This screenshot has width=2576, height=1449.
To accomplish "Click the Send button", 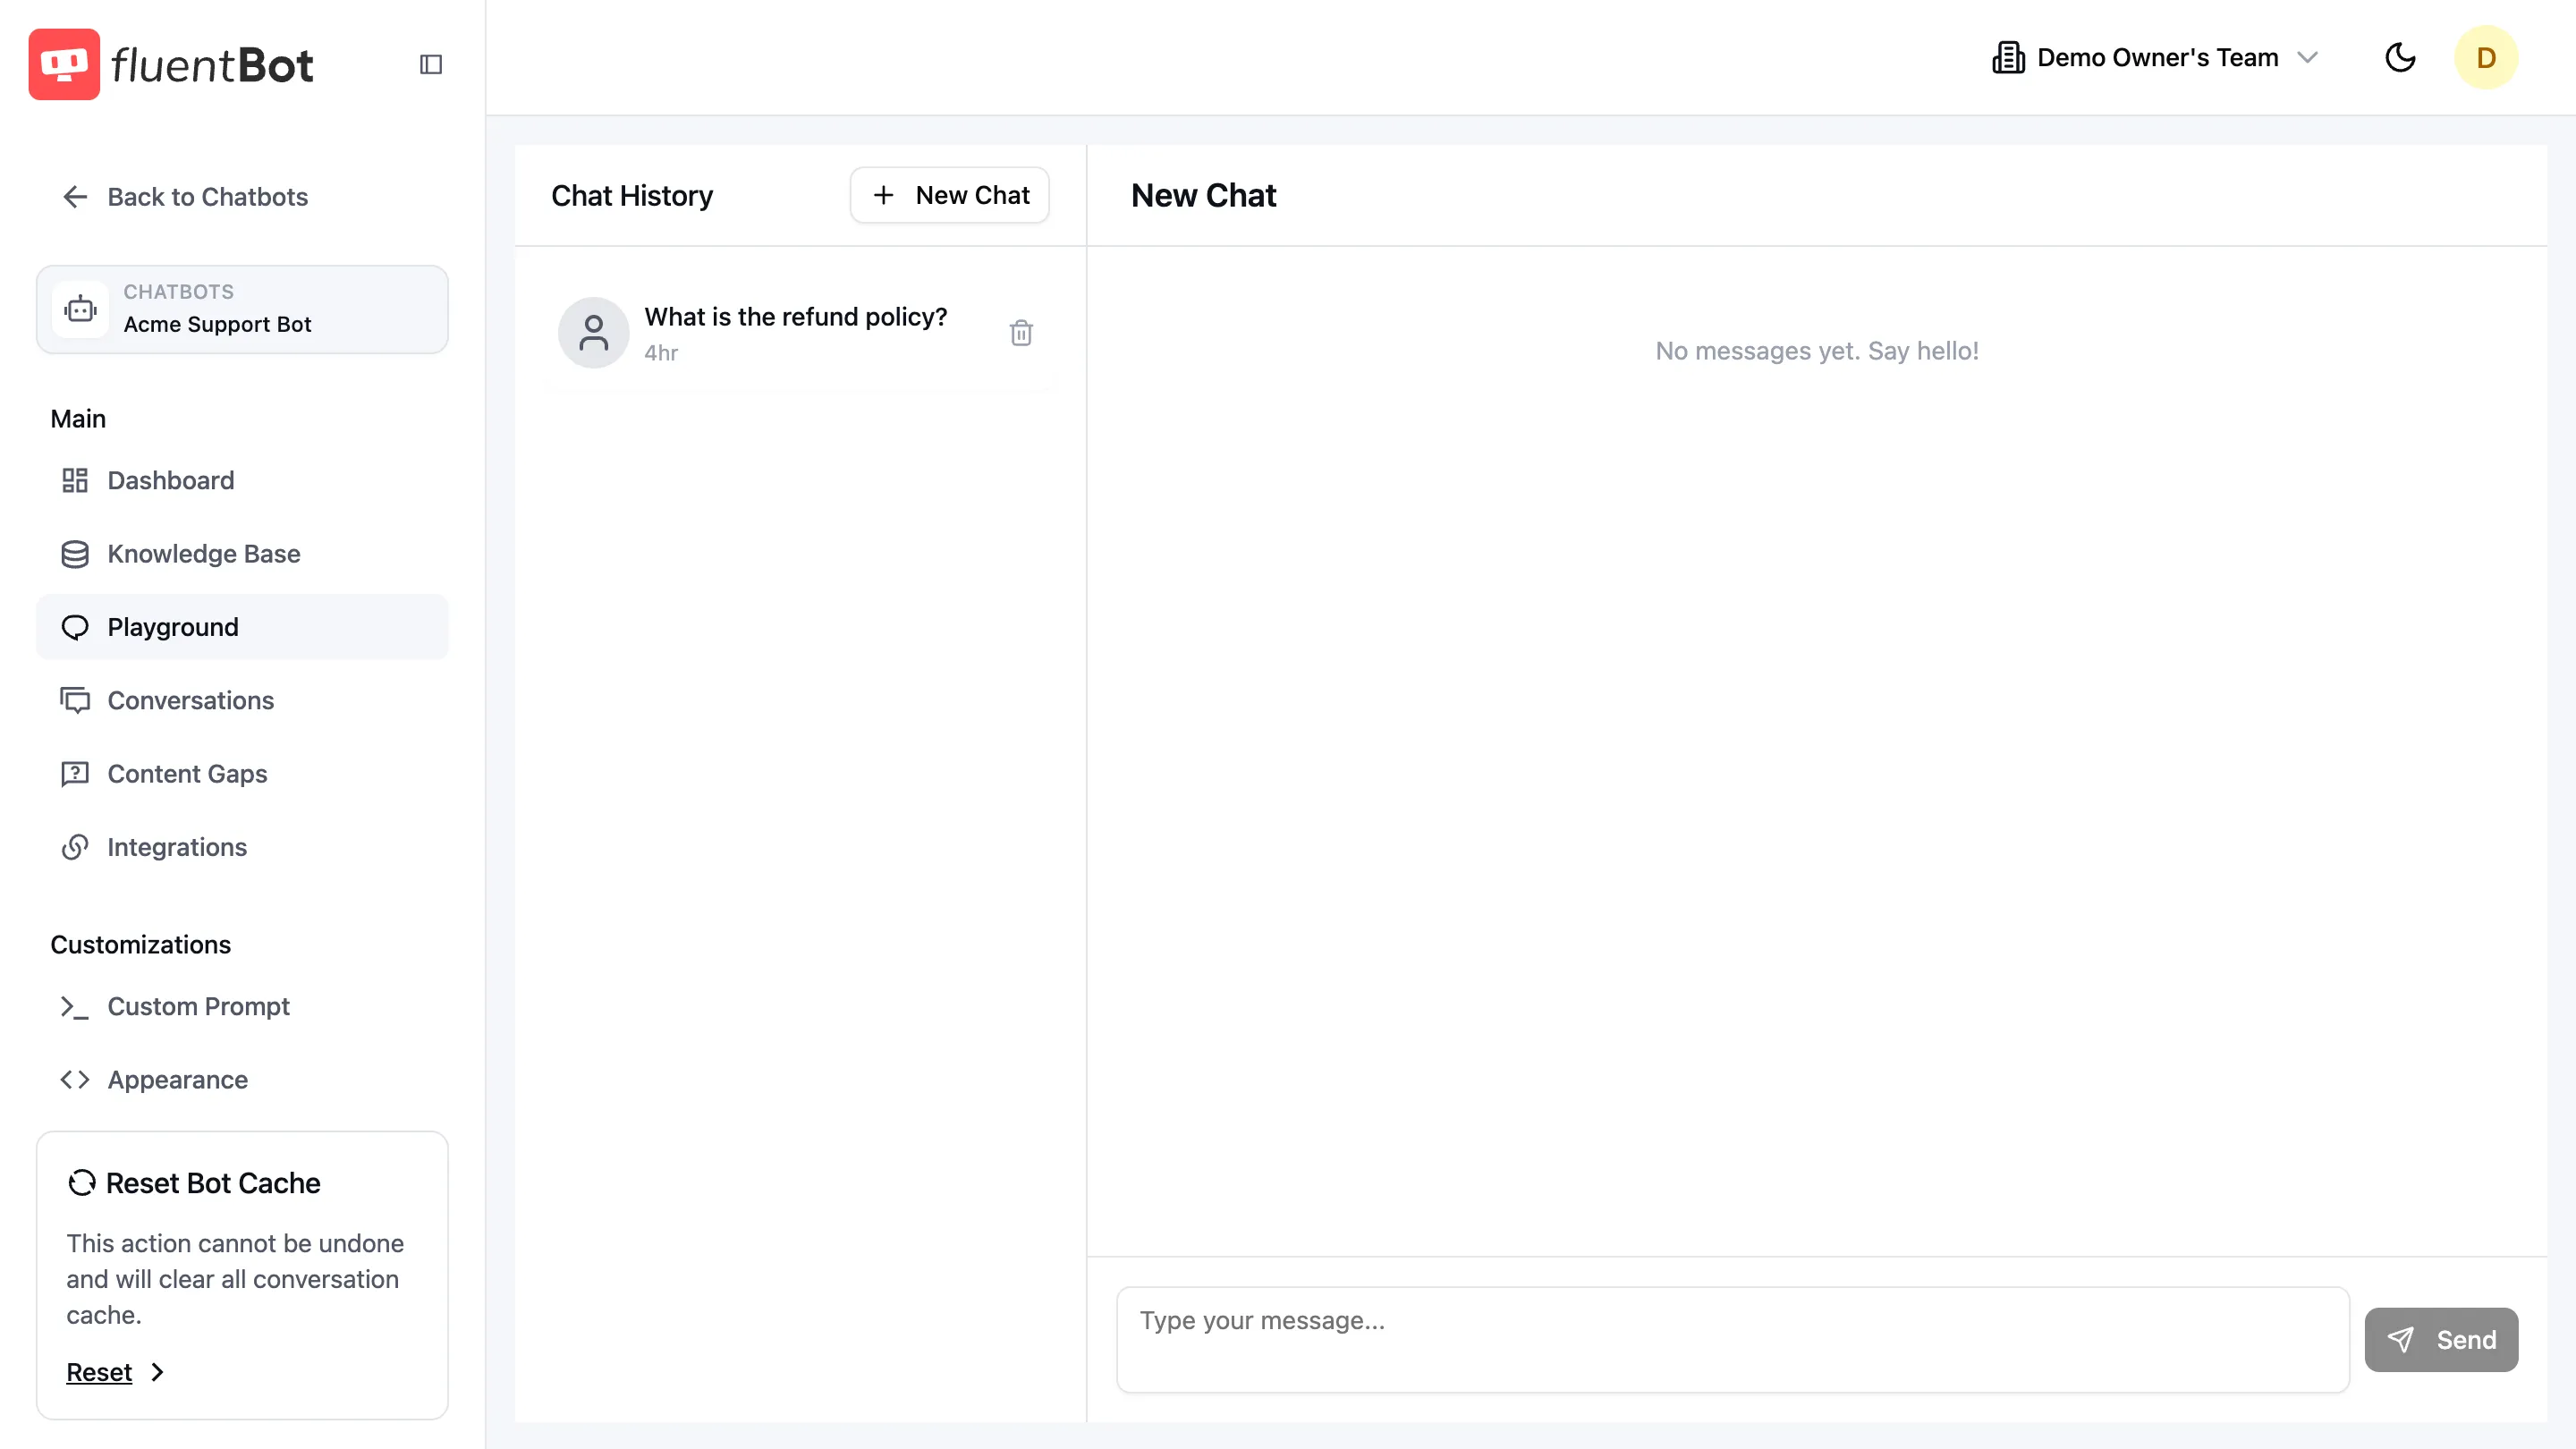I will (x=2441, y=1340).
